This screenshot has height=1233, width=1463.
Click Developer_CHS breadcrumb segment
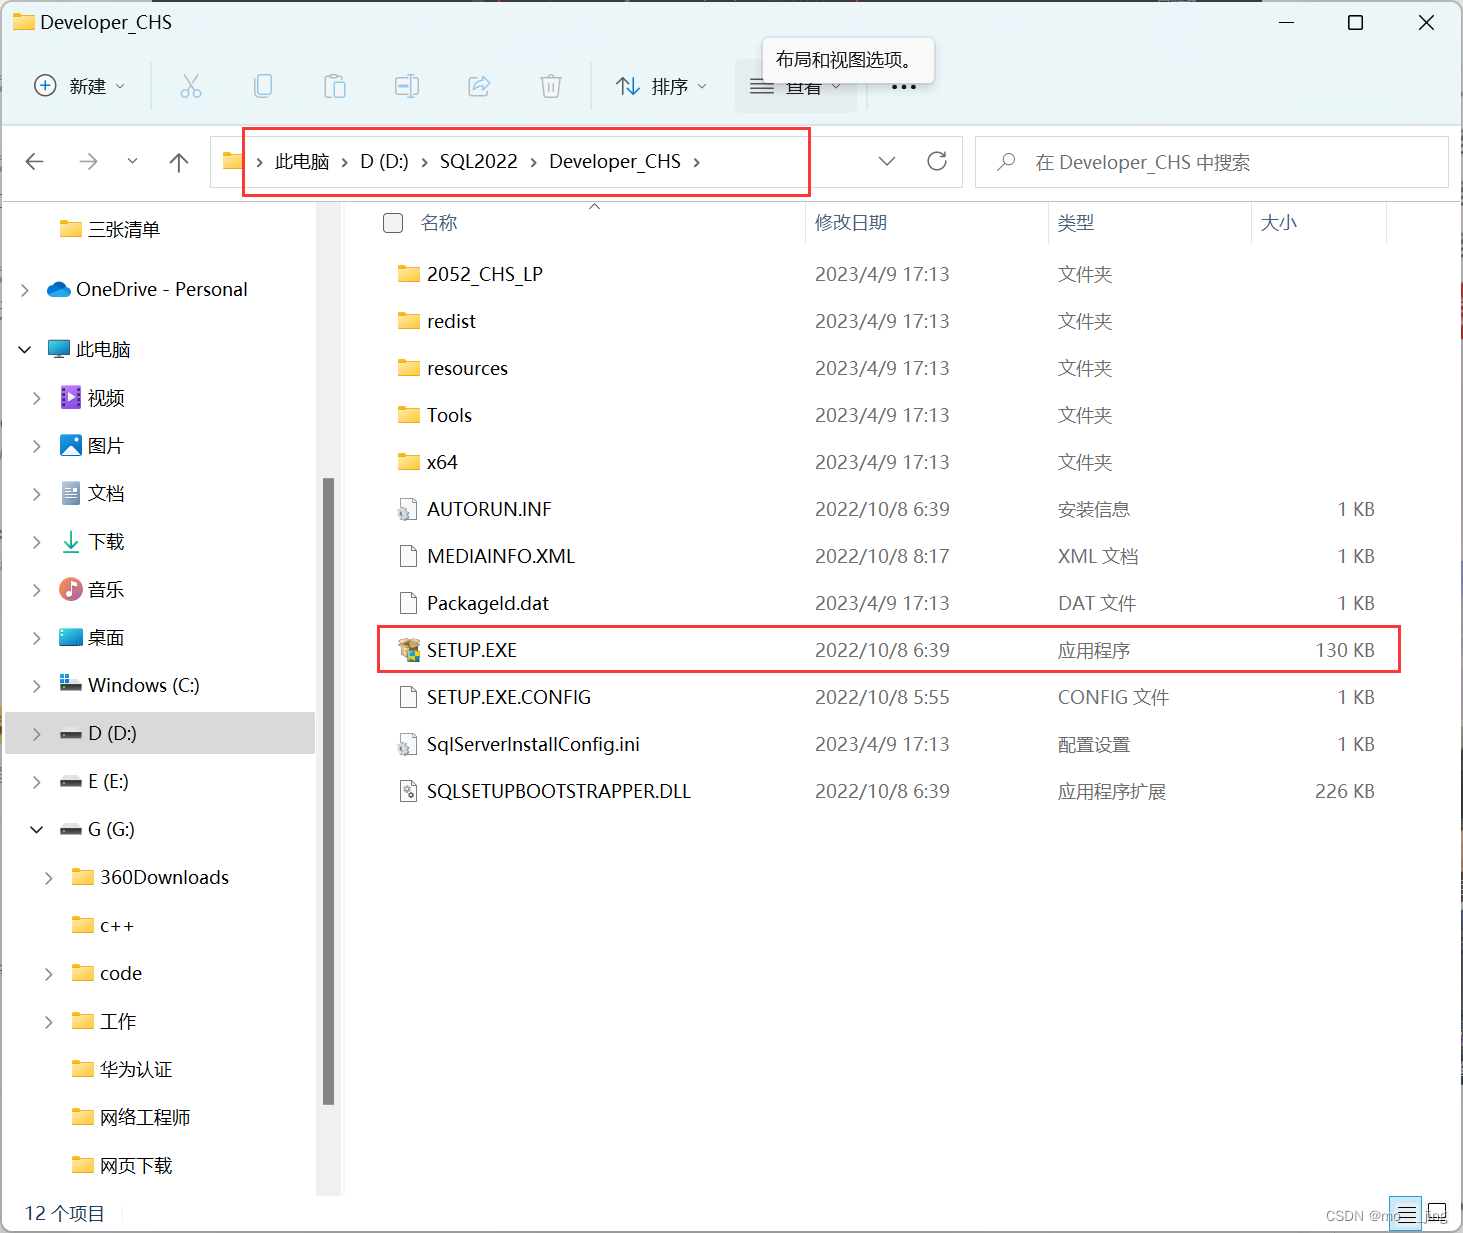615,162
